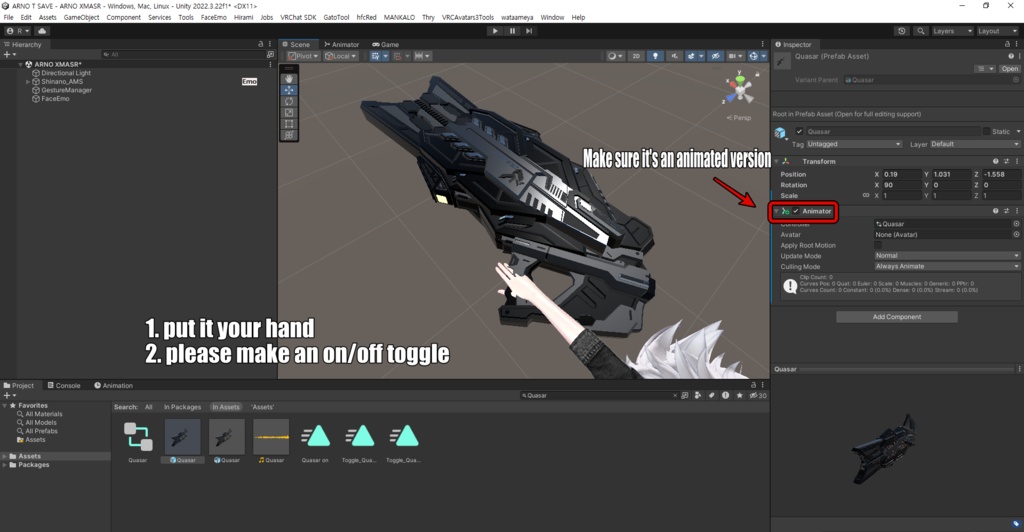Click the Pause button
The image size is (1024, 532).
[512, 31]
